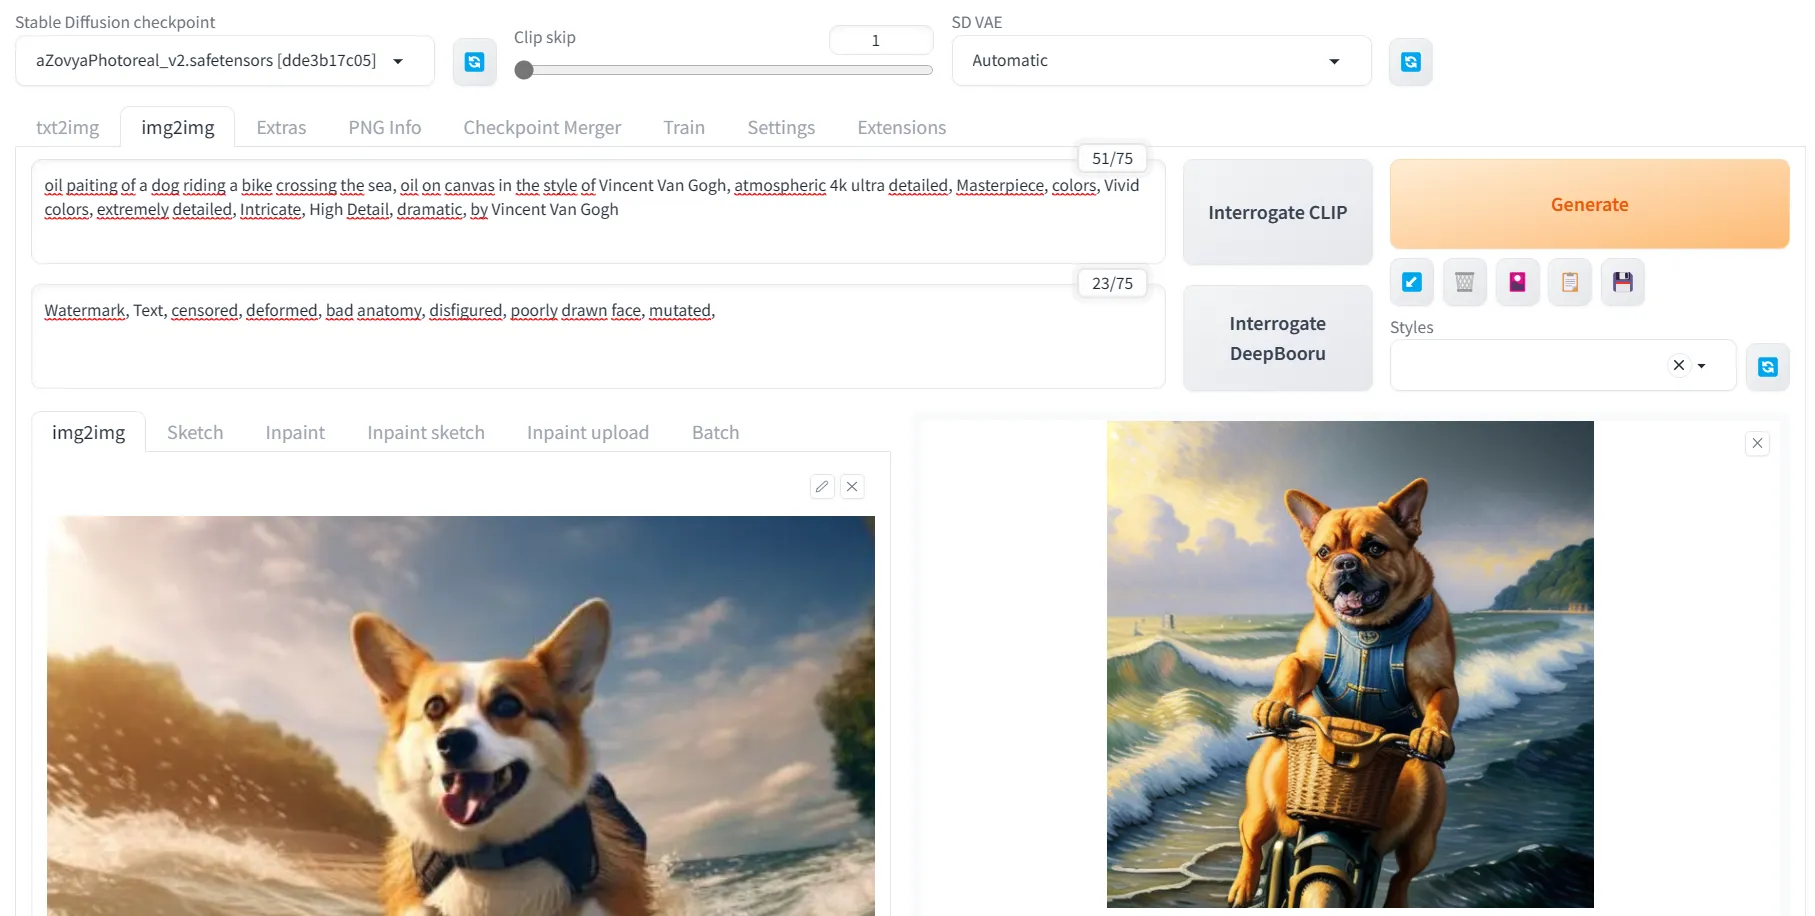This screenshot has width=1815, height=916.
Task: Select the Inpaint sketch sub-tab
Action: click(425, 433)
